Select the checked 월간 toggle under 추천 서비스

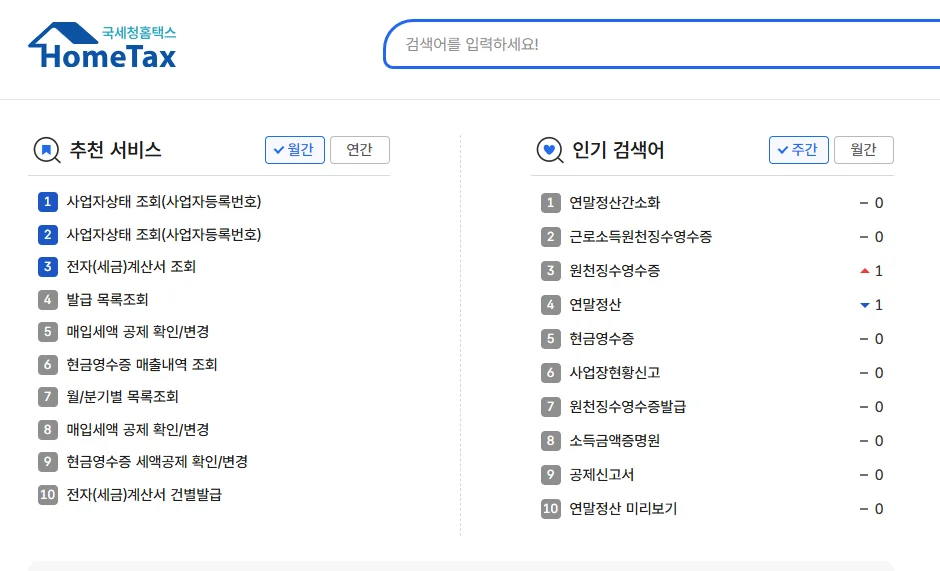(295, 150)
